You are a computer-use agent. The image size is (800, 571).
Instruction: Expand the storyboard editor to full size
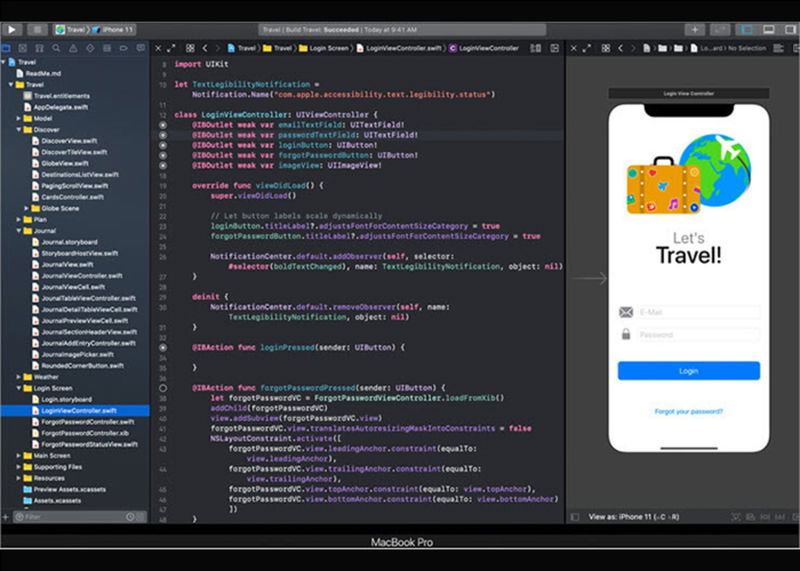tap(587, 48)
